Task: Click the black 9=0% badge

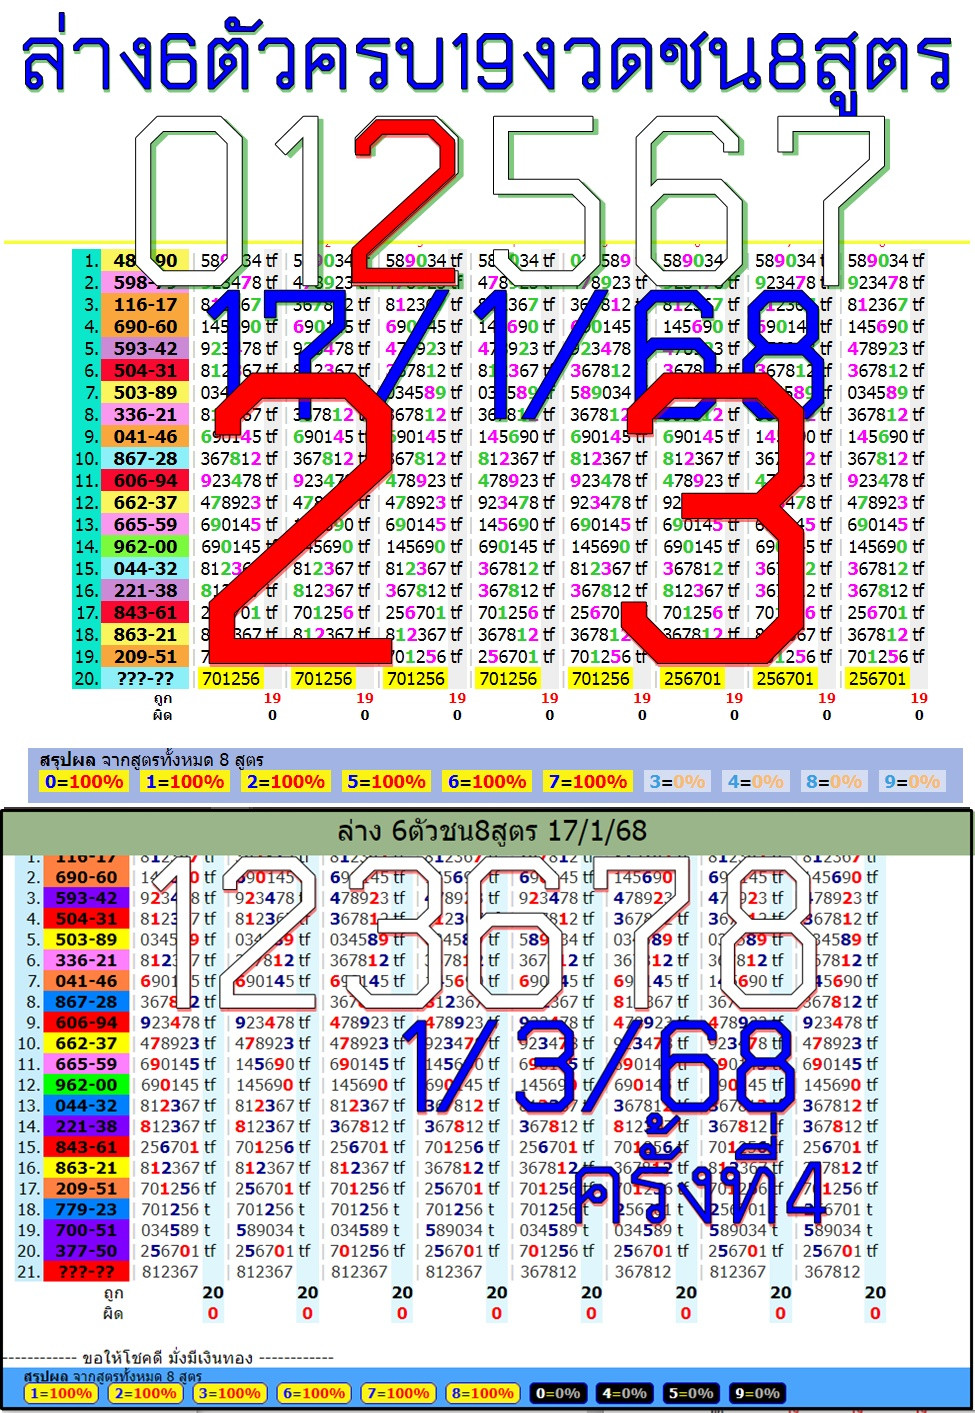Action: (x=756, y=1393)
